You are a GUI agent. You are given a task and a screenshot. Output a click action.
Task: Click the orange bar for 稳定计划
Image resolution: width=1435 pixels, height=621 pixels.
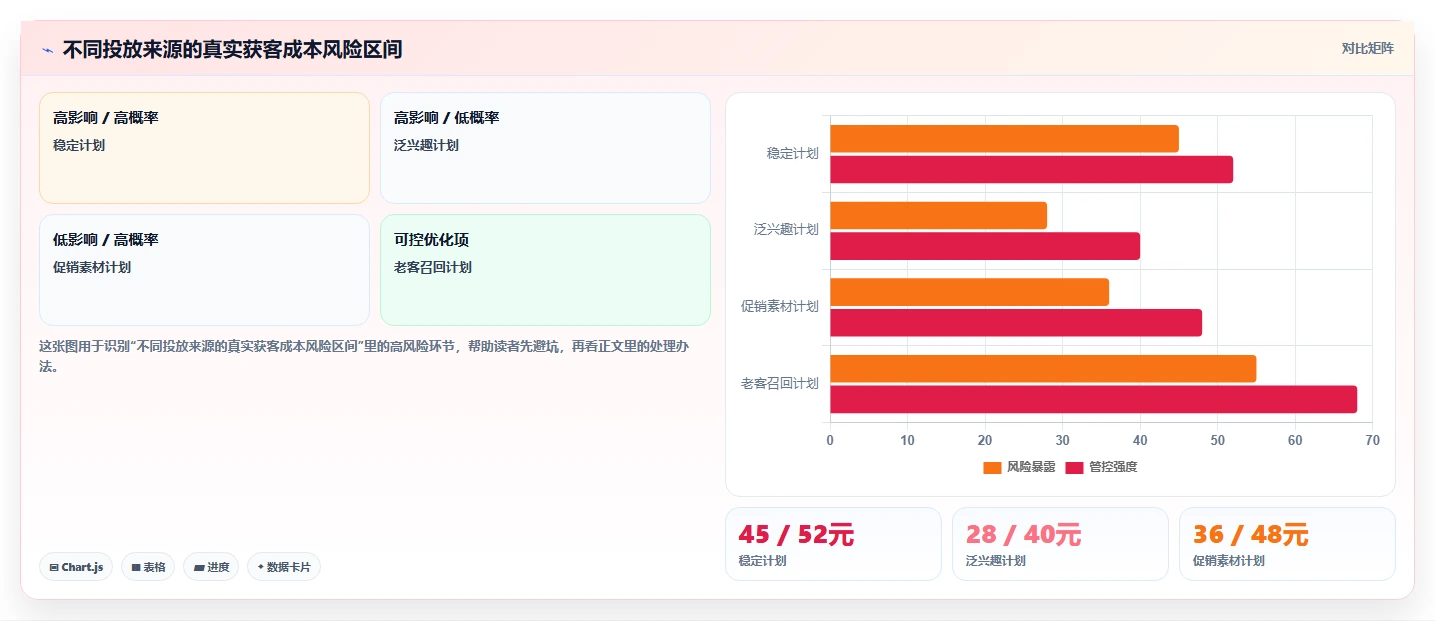pos(1004,139)
